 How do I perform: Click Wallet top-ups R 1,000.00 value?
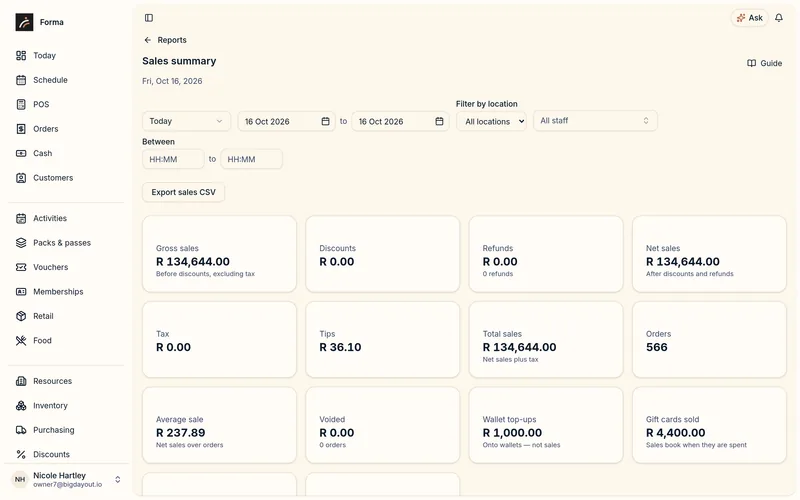pyautogui.click(x=512, y=433)
